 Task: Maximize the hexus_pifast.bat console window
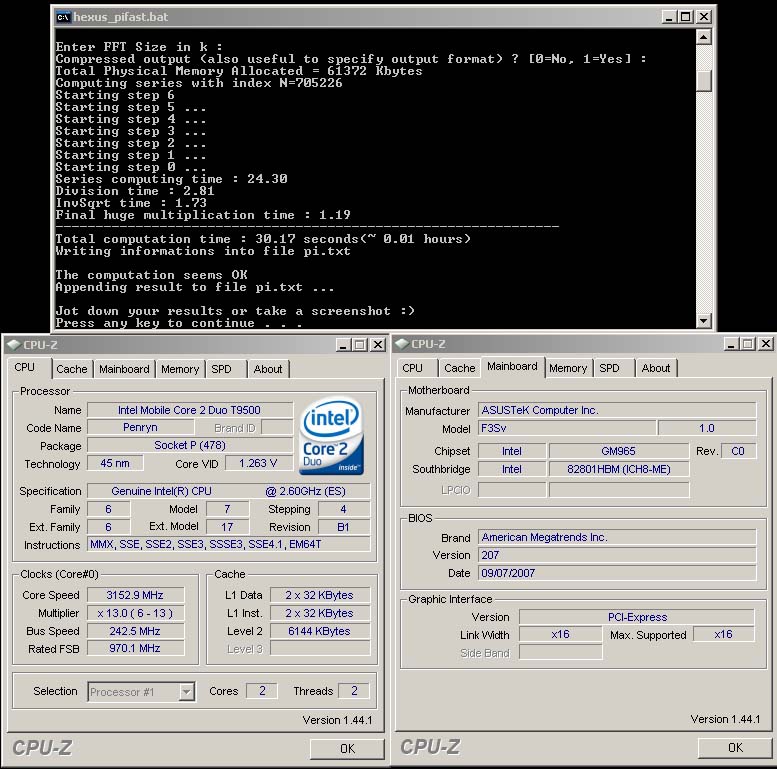[x=686, y=17]
